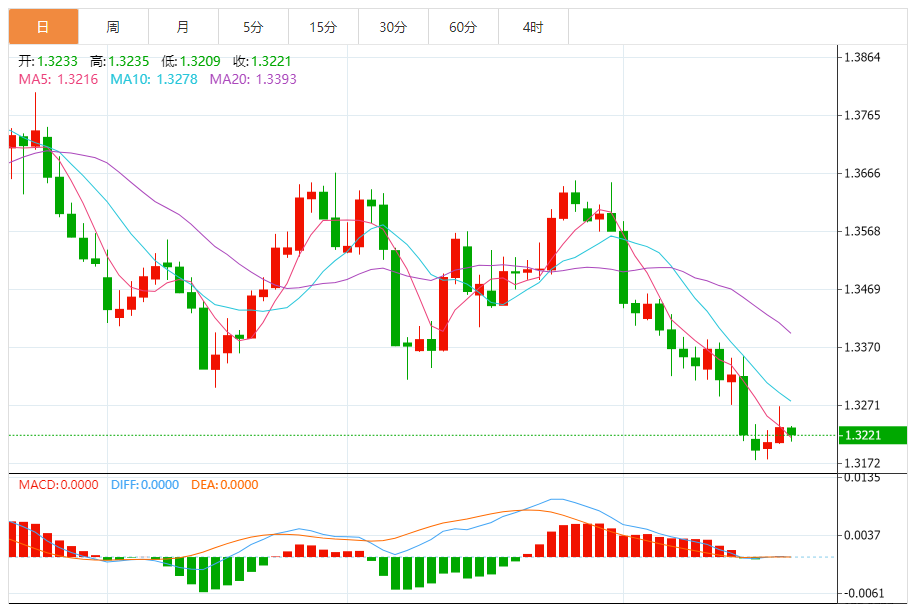Viewport: 920px width, 604px height.
Task: Click the 1.3469 price axis label
Action: pyautogui.click(x=862, y=289)
